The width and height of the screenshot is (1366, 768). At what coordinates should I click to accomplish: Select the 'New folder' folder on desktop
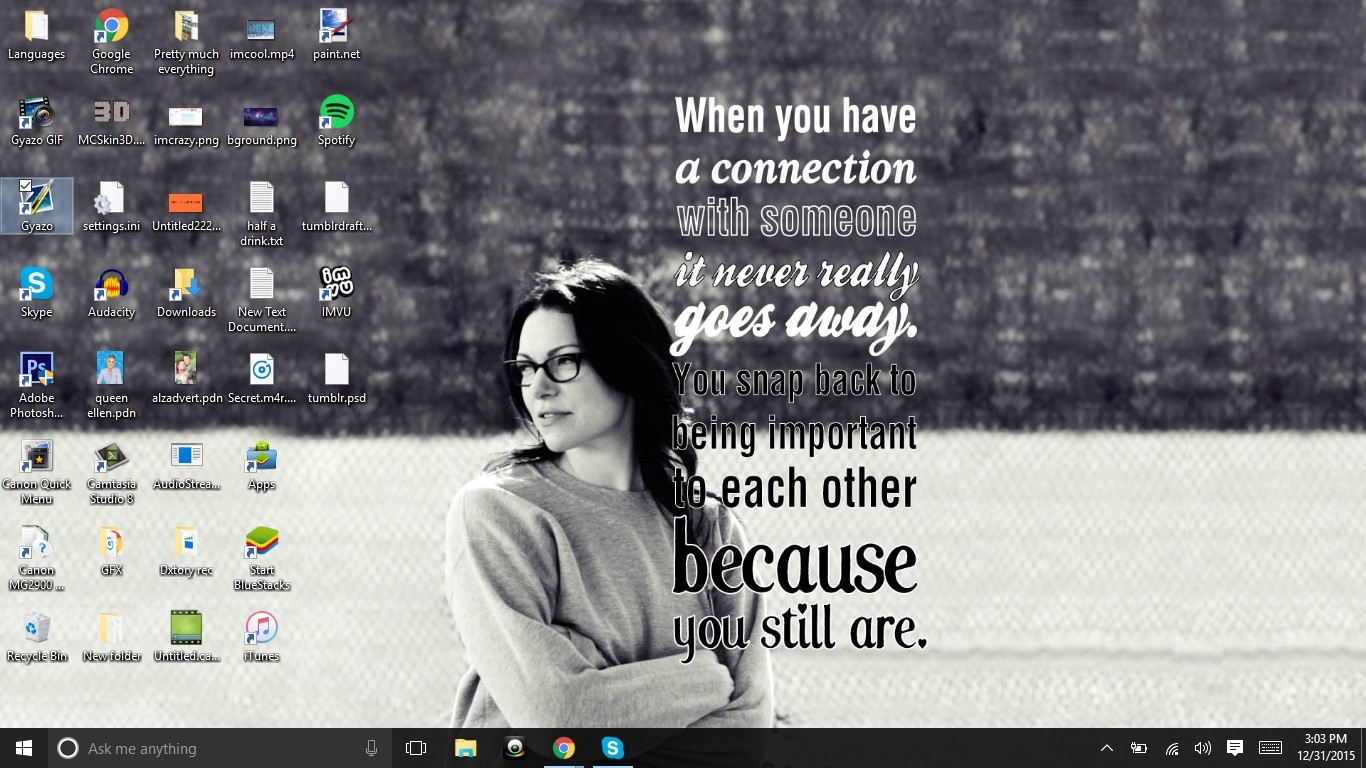[111, 637]
